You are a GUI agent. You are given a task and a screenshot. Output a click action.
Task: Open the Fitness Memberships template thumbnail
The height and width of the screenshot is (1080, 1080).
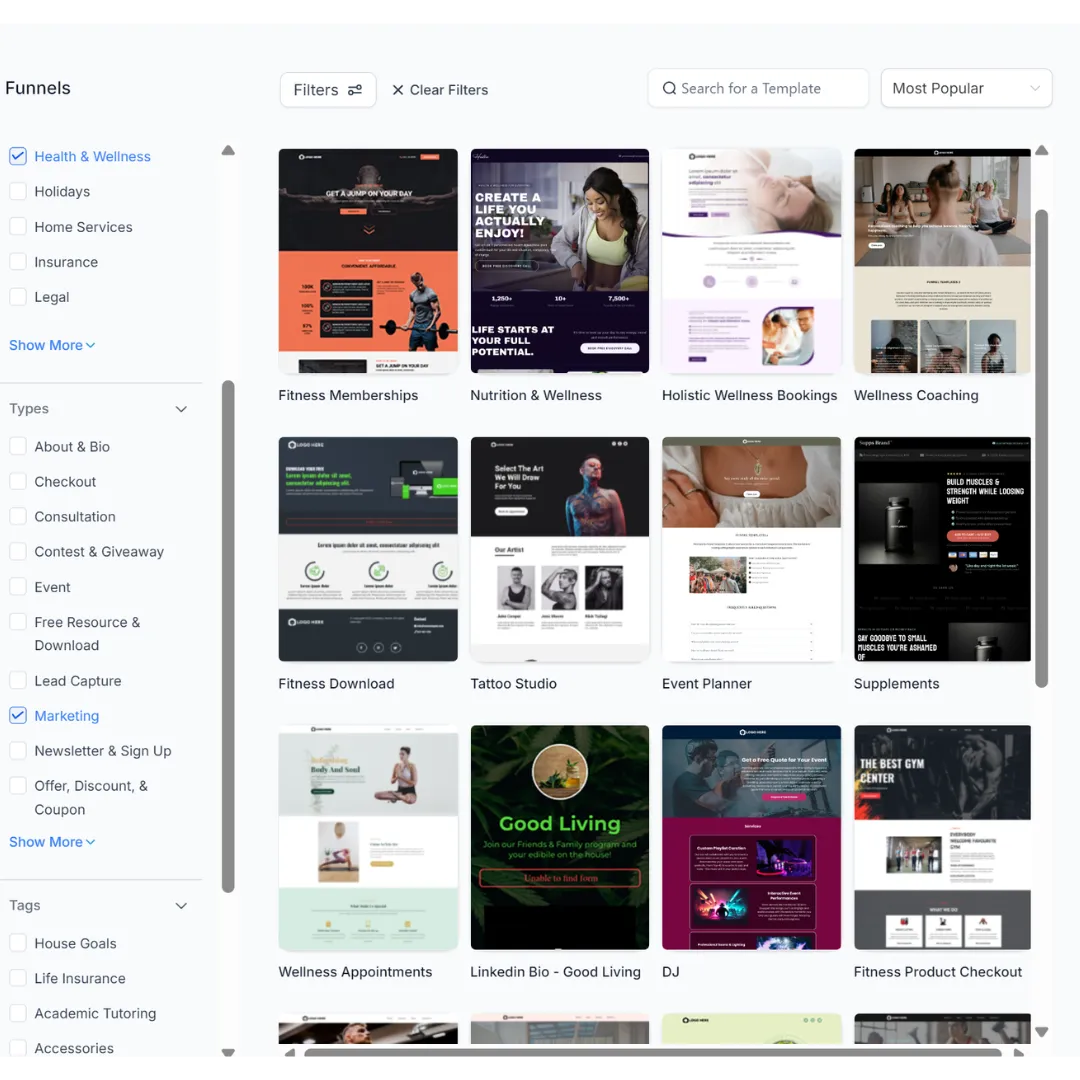point(368,261)
